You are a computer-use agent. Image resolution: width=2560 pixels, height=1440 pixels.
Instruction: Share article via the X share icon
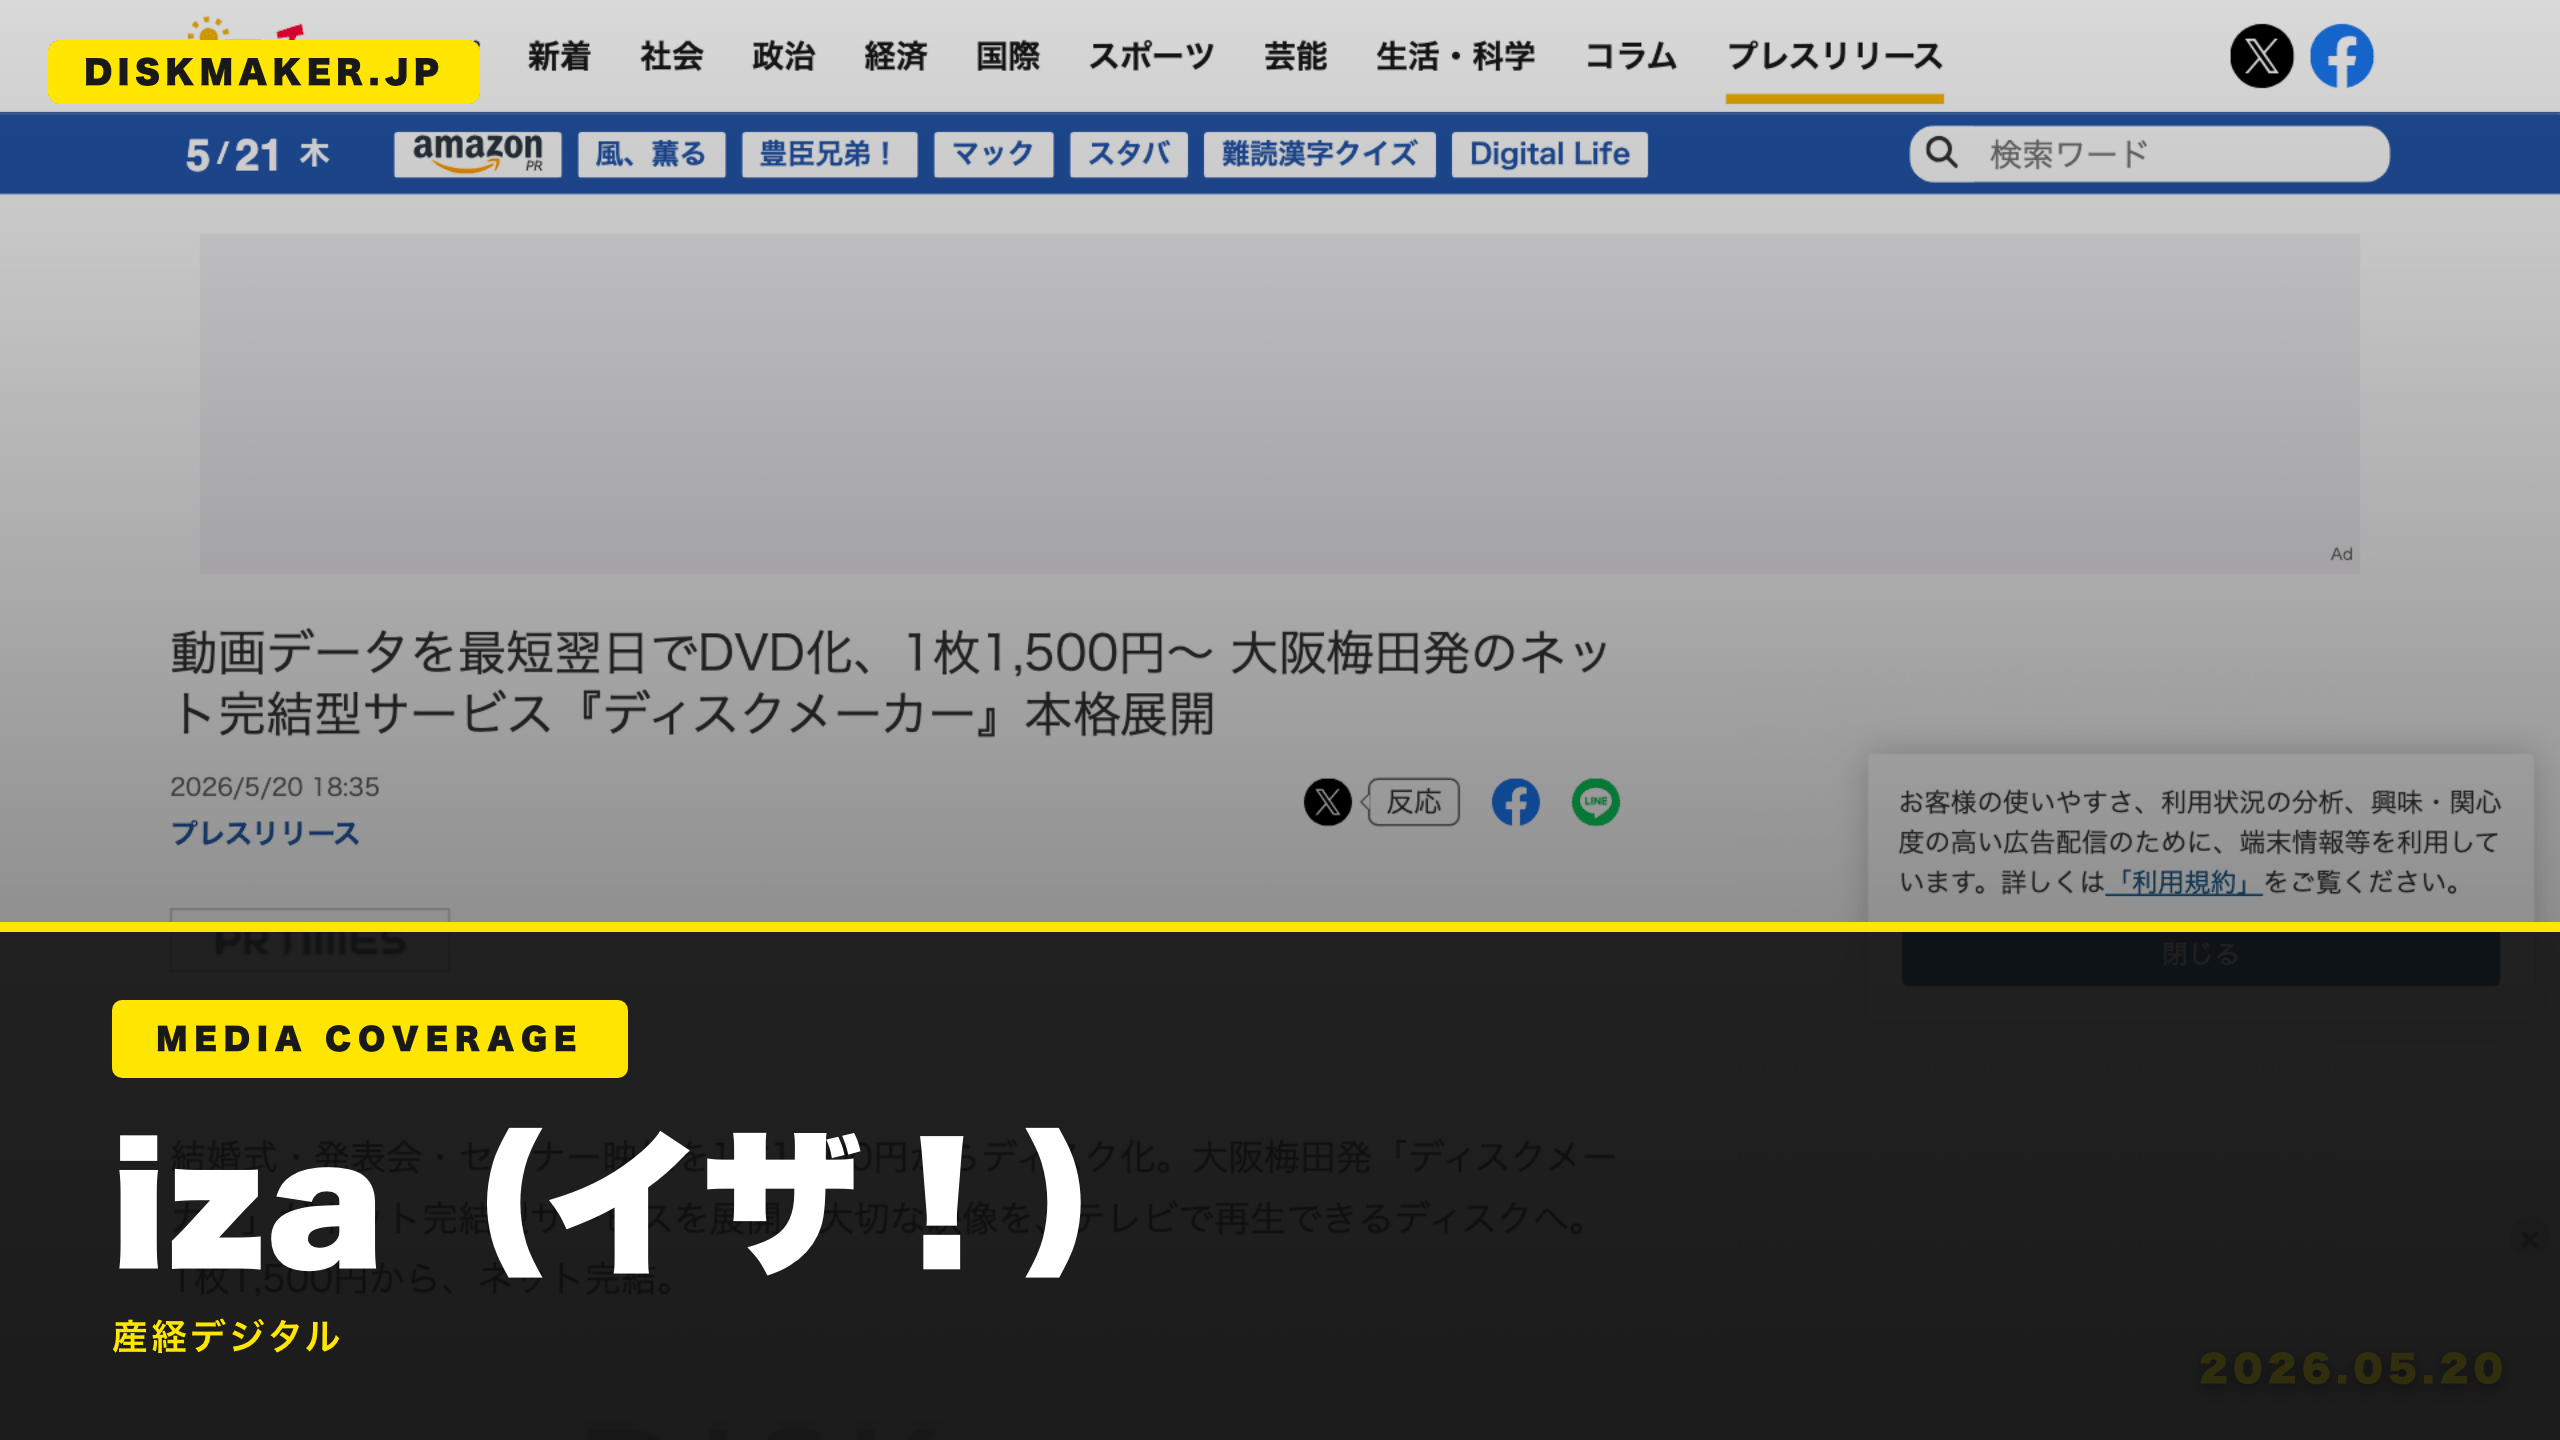(1327, 802)
